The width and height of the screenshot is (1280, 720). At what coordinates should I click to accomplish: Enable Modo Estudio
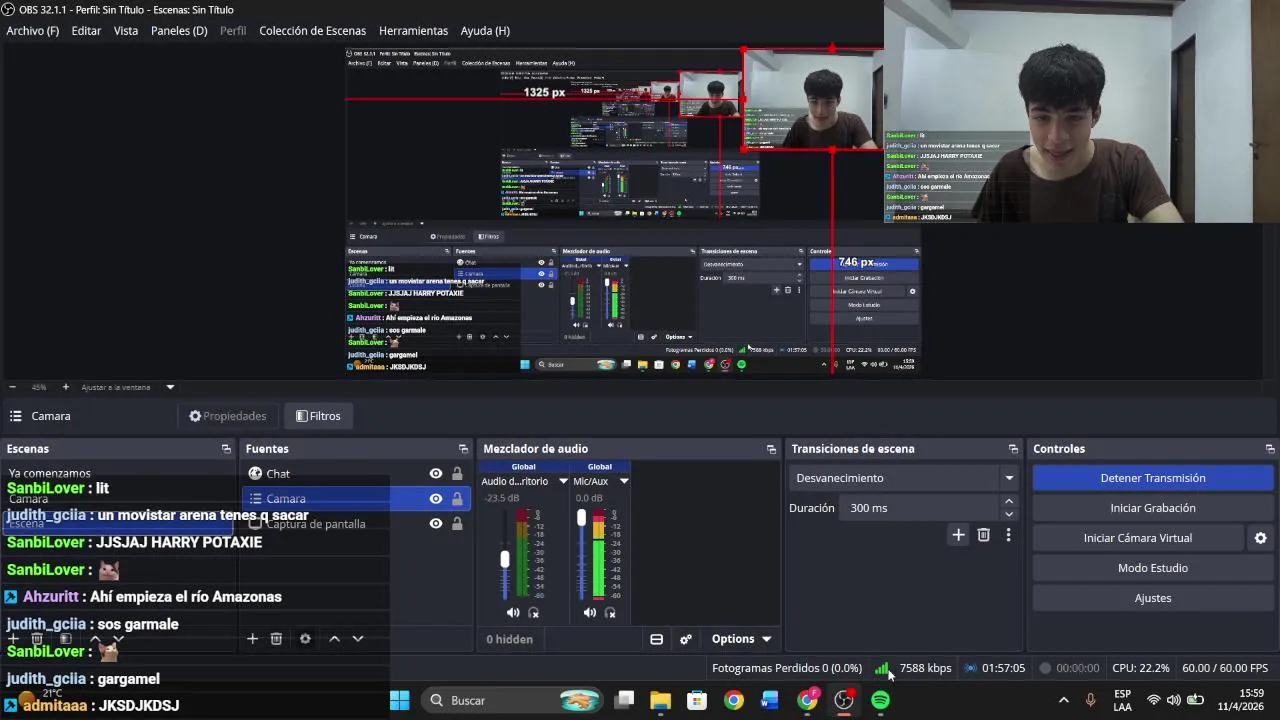pyautogui.click(x=1153, y=568)
